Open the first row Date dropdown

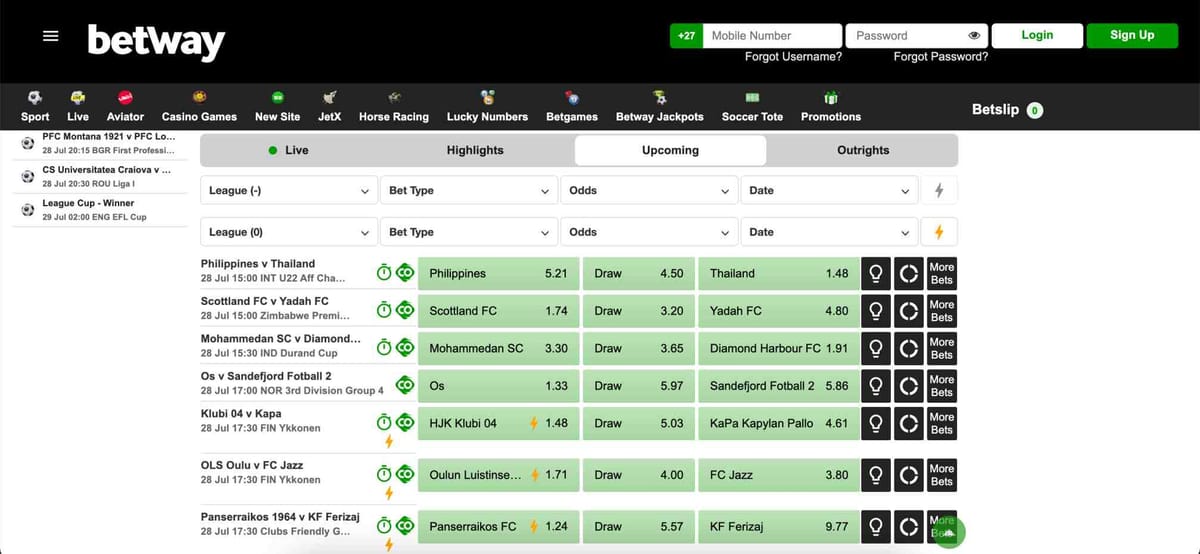point(829,190)
